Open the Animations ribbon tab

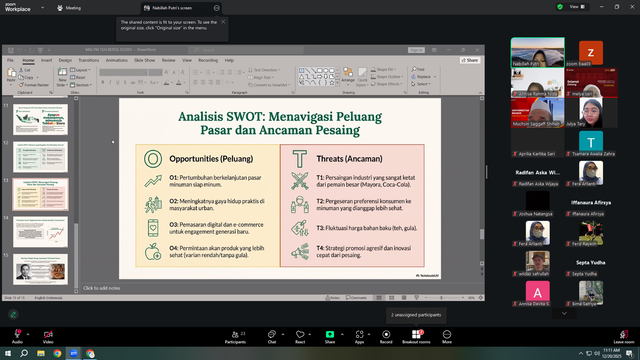point(116,60)
